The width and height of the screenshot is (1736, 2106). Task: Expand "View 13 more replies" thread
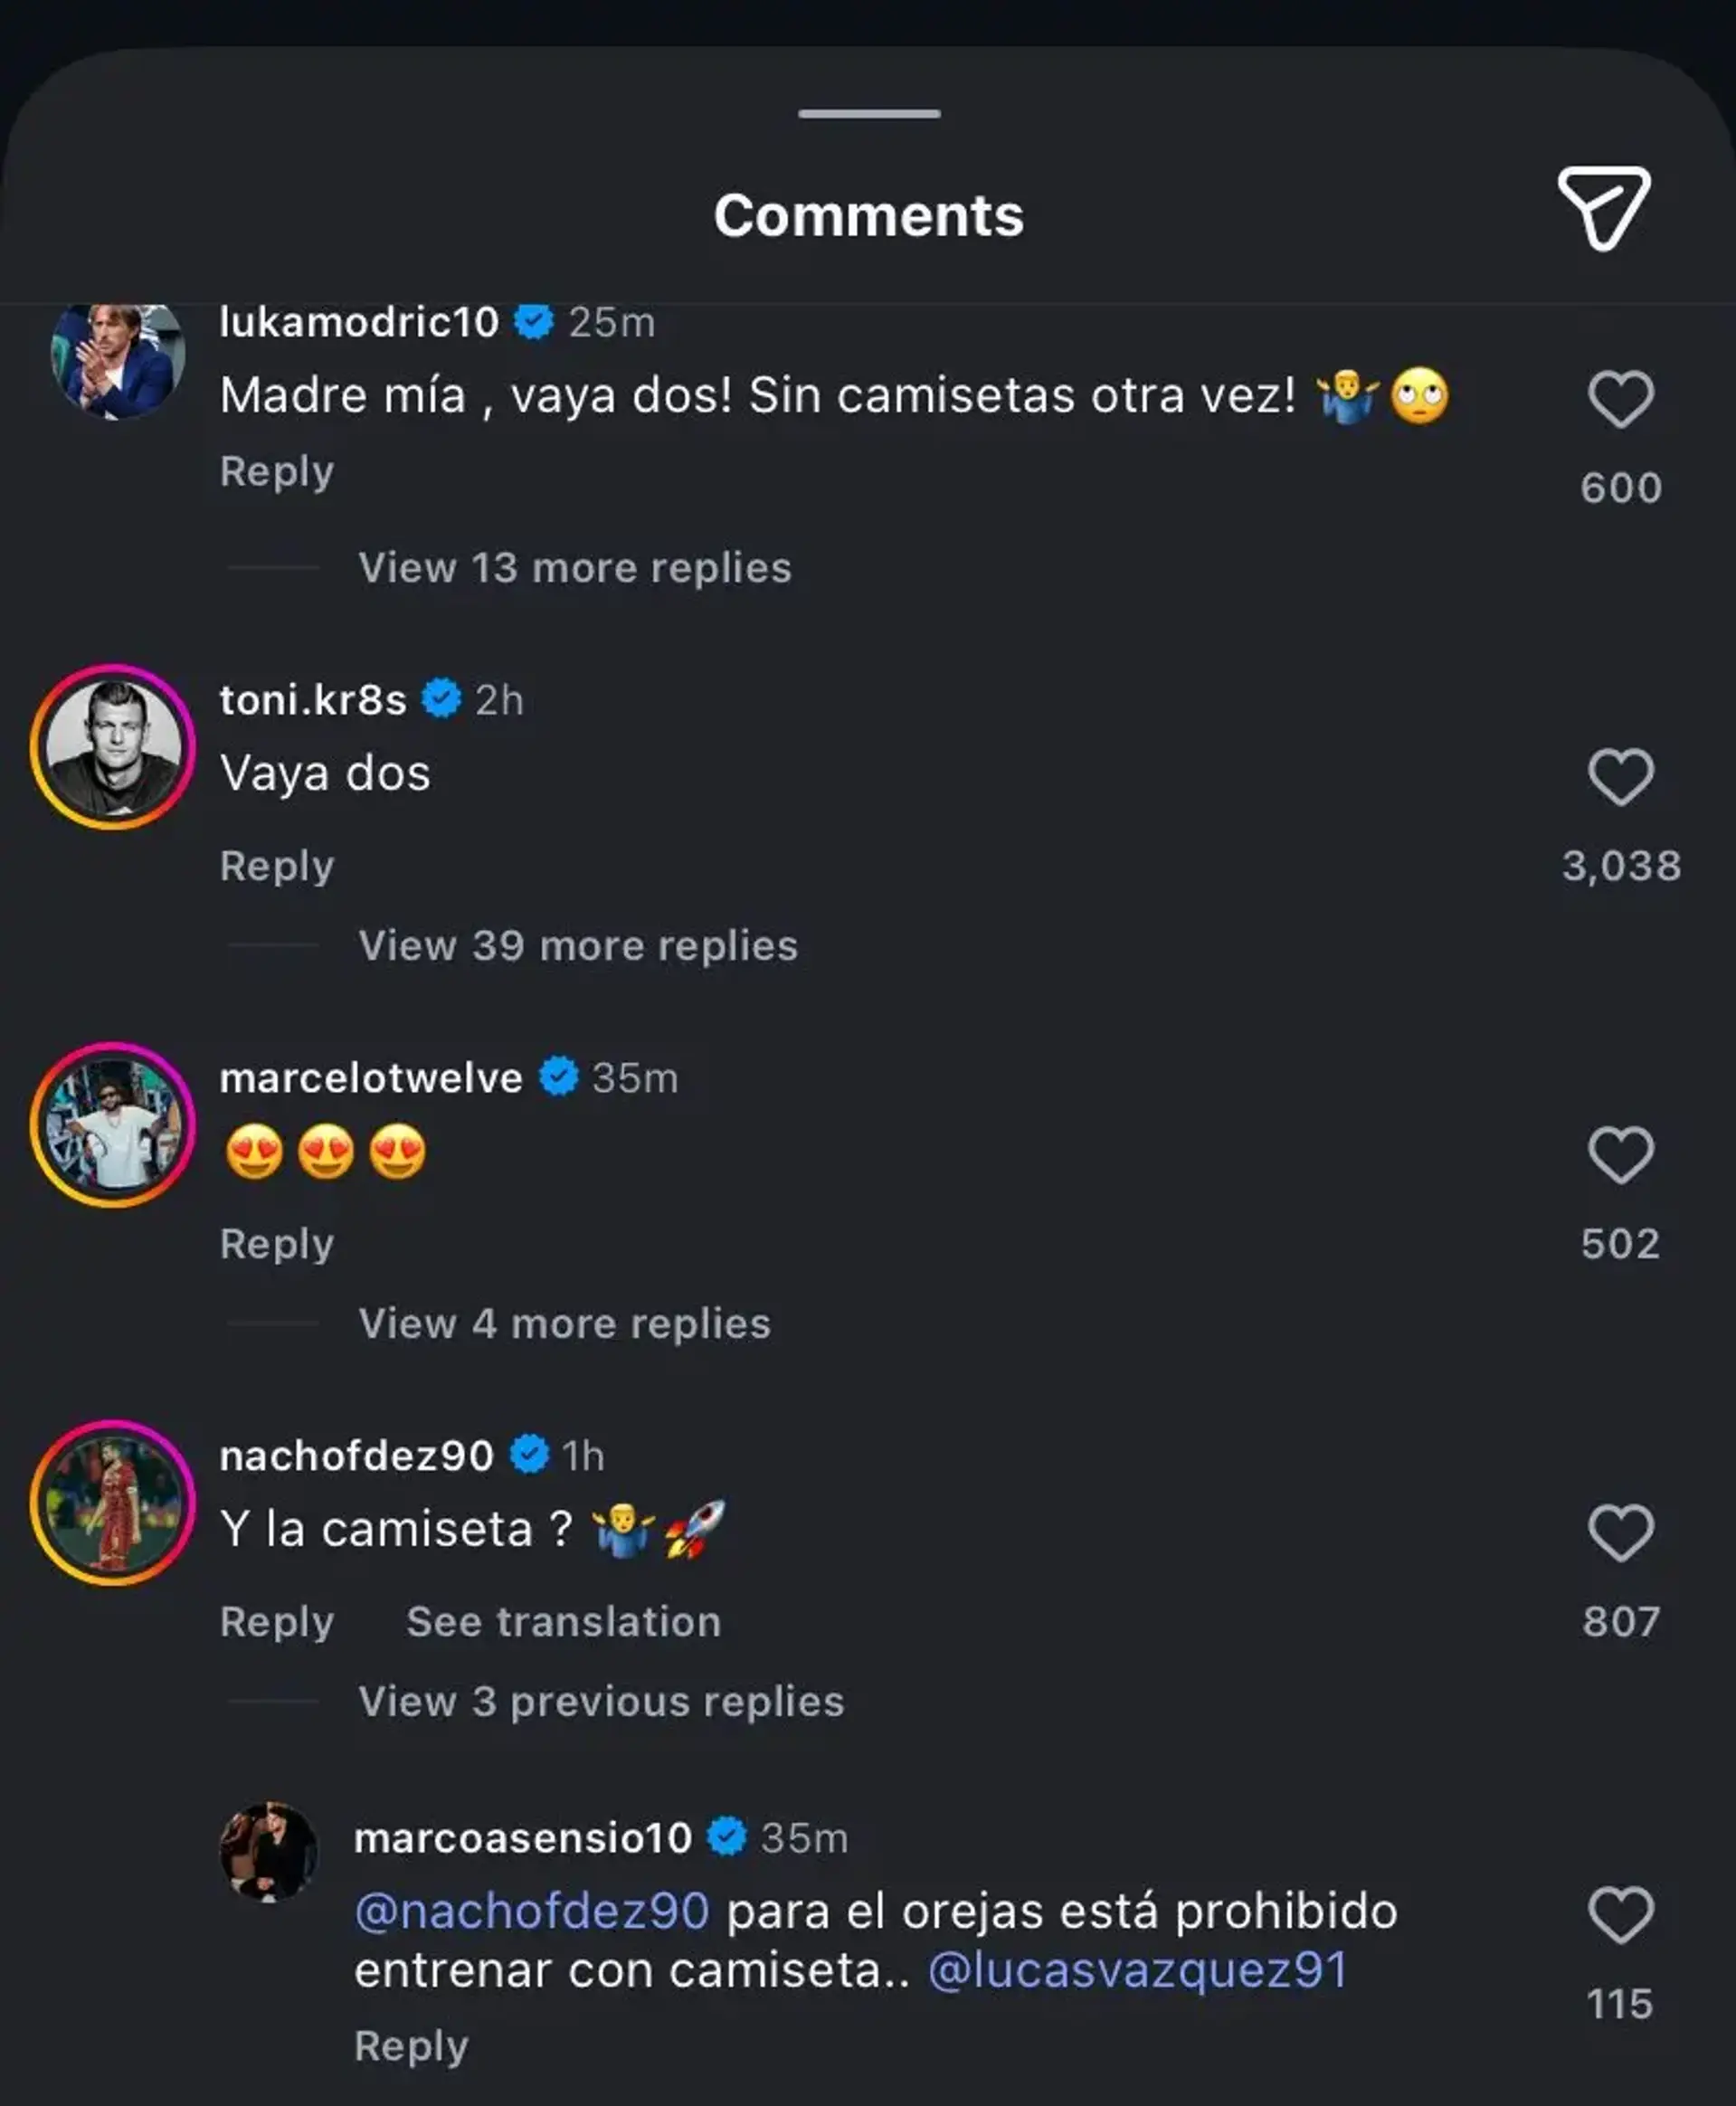tap(574, 568)
